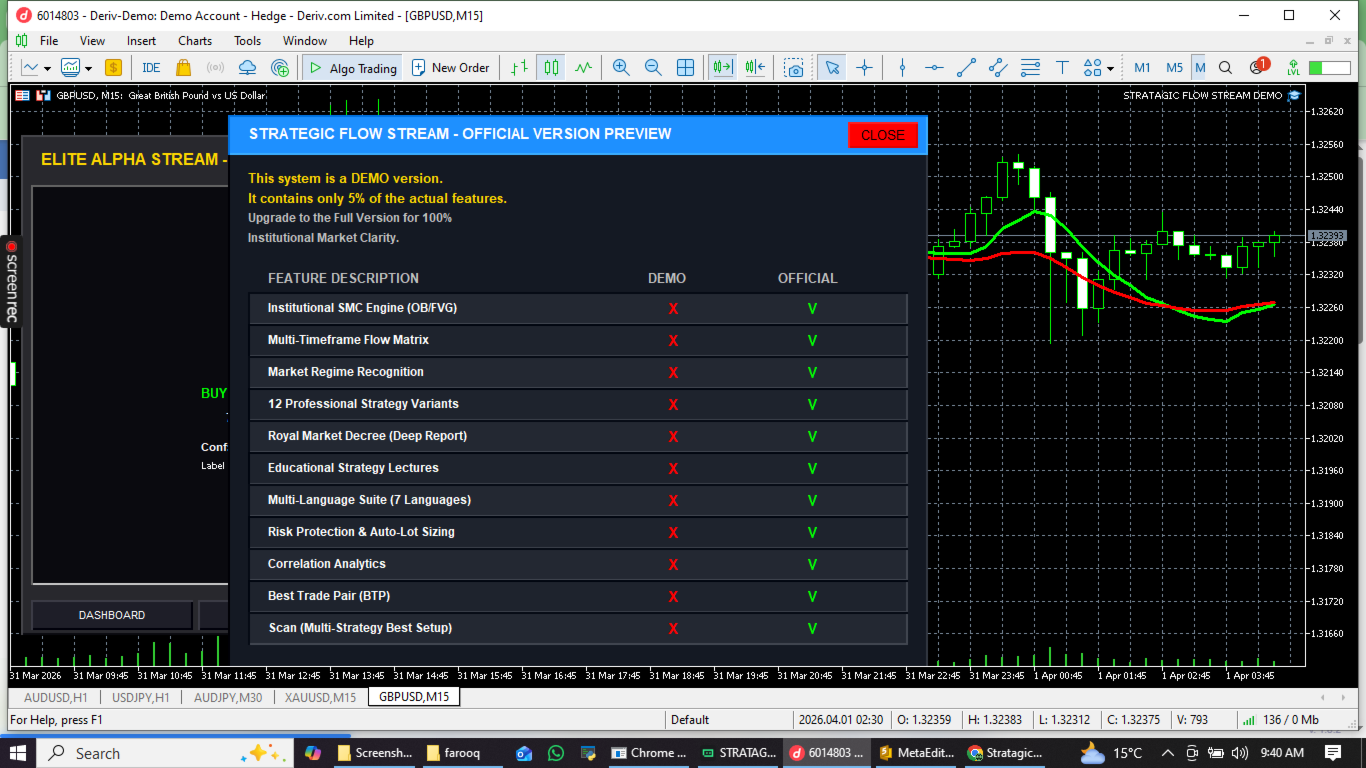Toggle chart shift from right edge
1366x768 pixels.
pyautogui.click(x=755, y=68)
